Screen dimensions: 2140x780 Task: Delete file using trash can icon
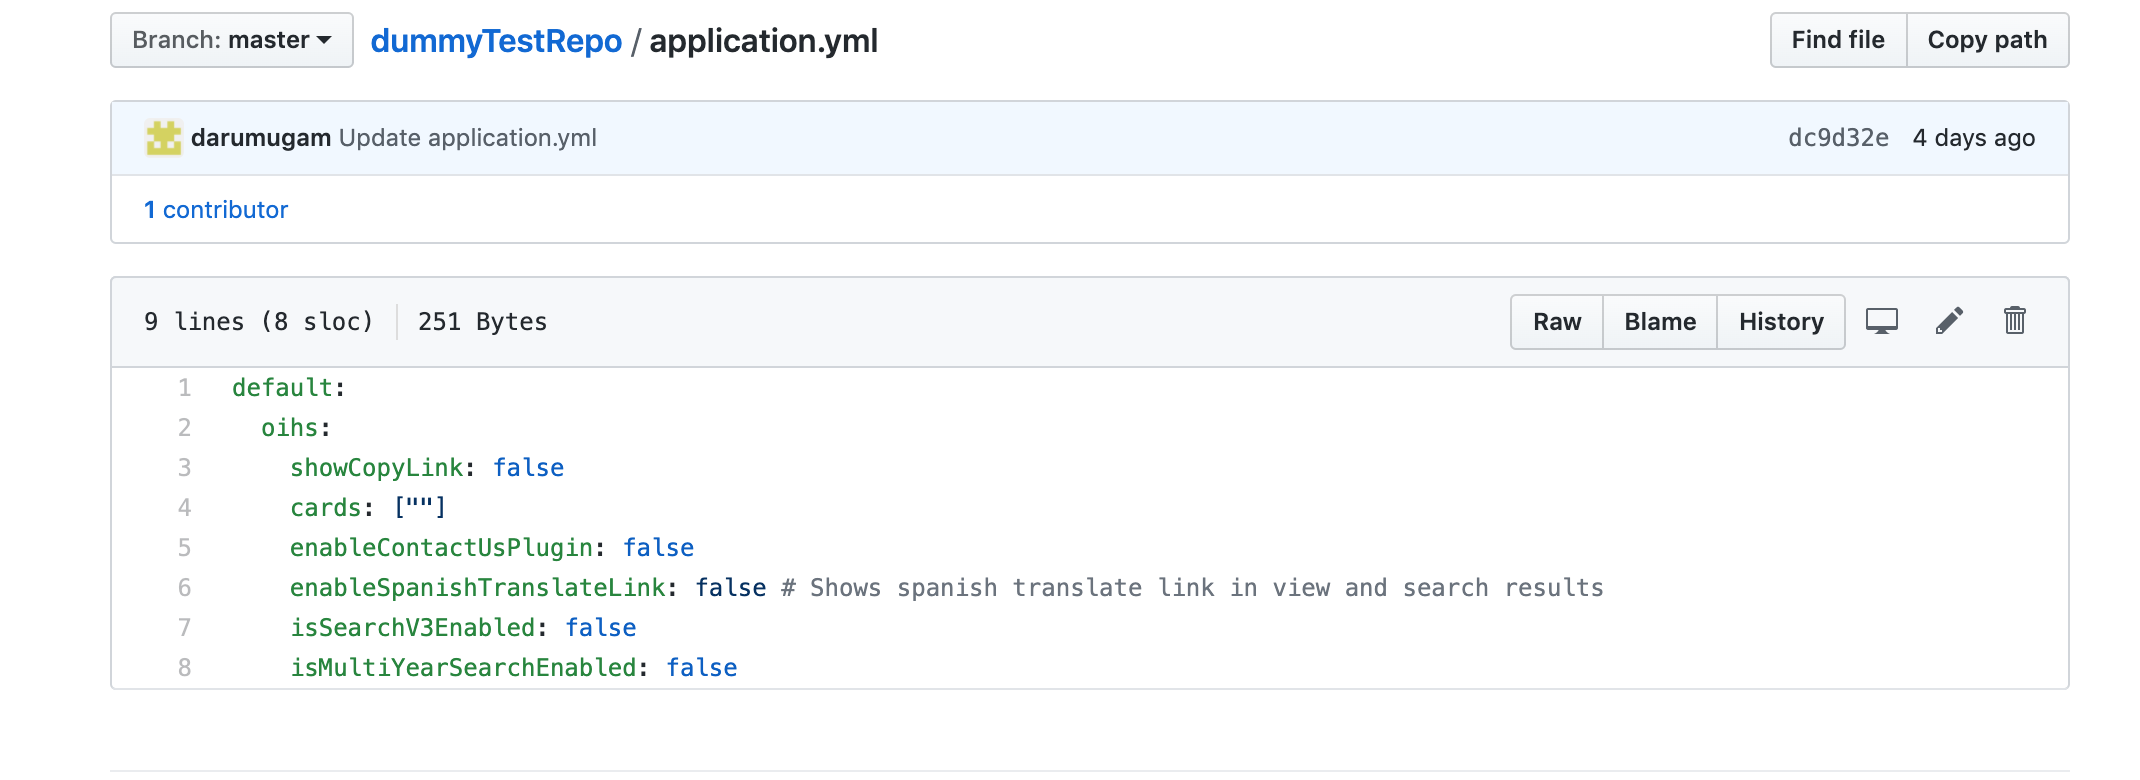coord(2014,321)
